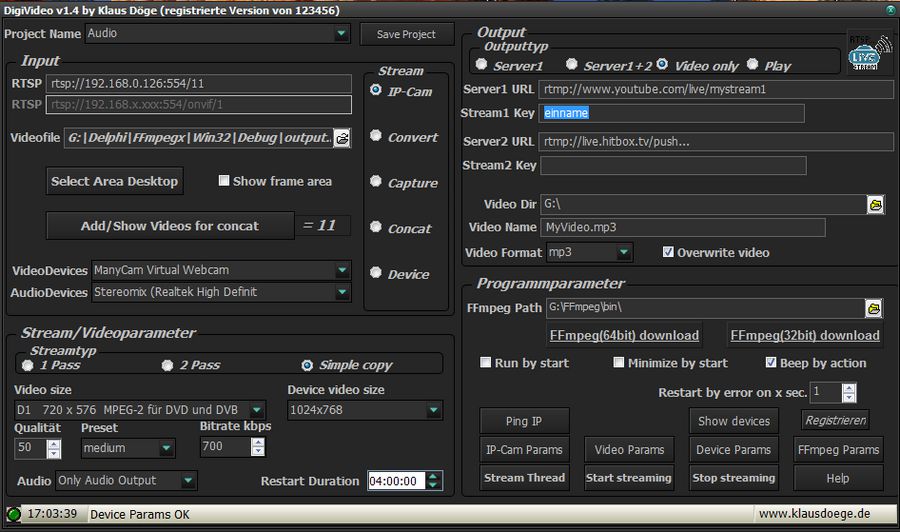Screen dimensions: 900x532
Task: Click browse icon next to Videofile path
Action: tap(342, 138)
